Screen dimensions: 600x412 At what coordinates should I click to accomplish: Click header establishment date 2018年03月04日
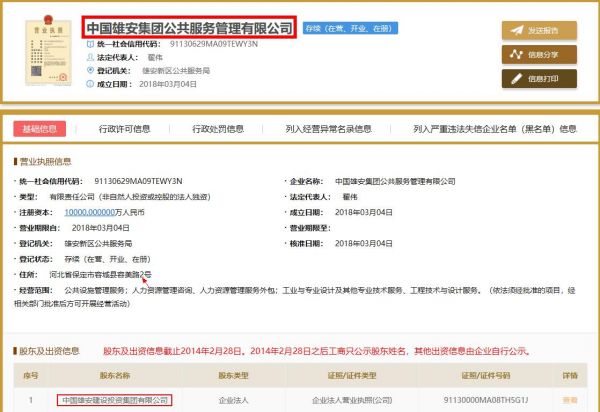(x=168, y=84)
